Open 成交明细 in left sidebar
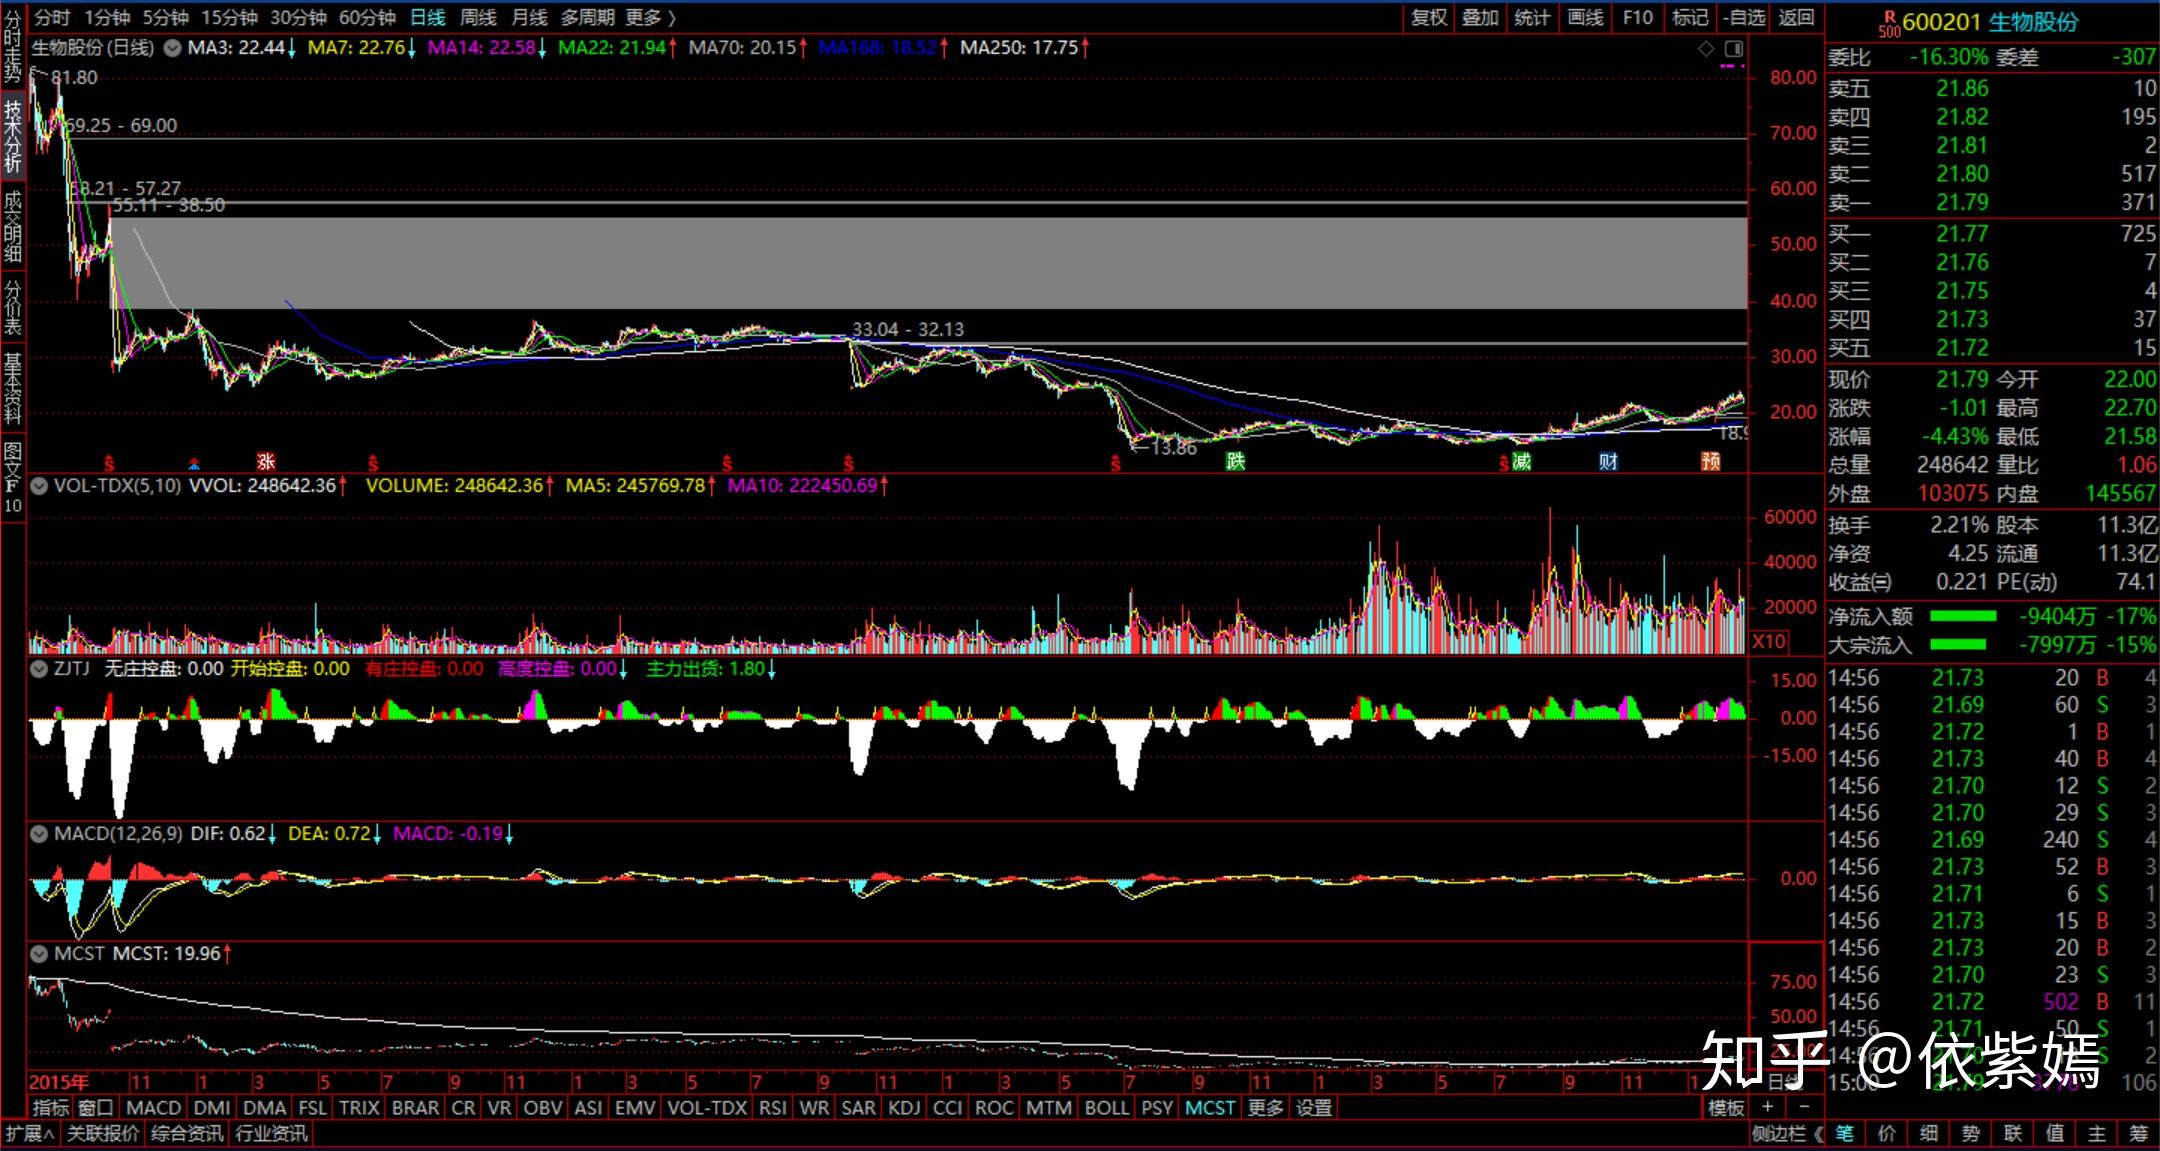This screenshot has height=1151, width=2160. point(12,226)
